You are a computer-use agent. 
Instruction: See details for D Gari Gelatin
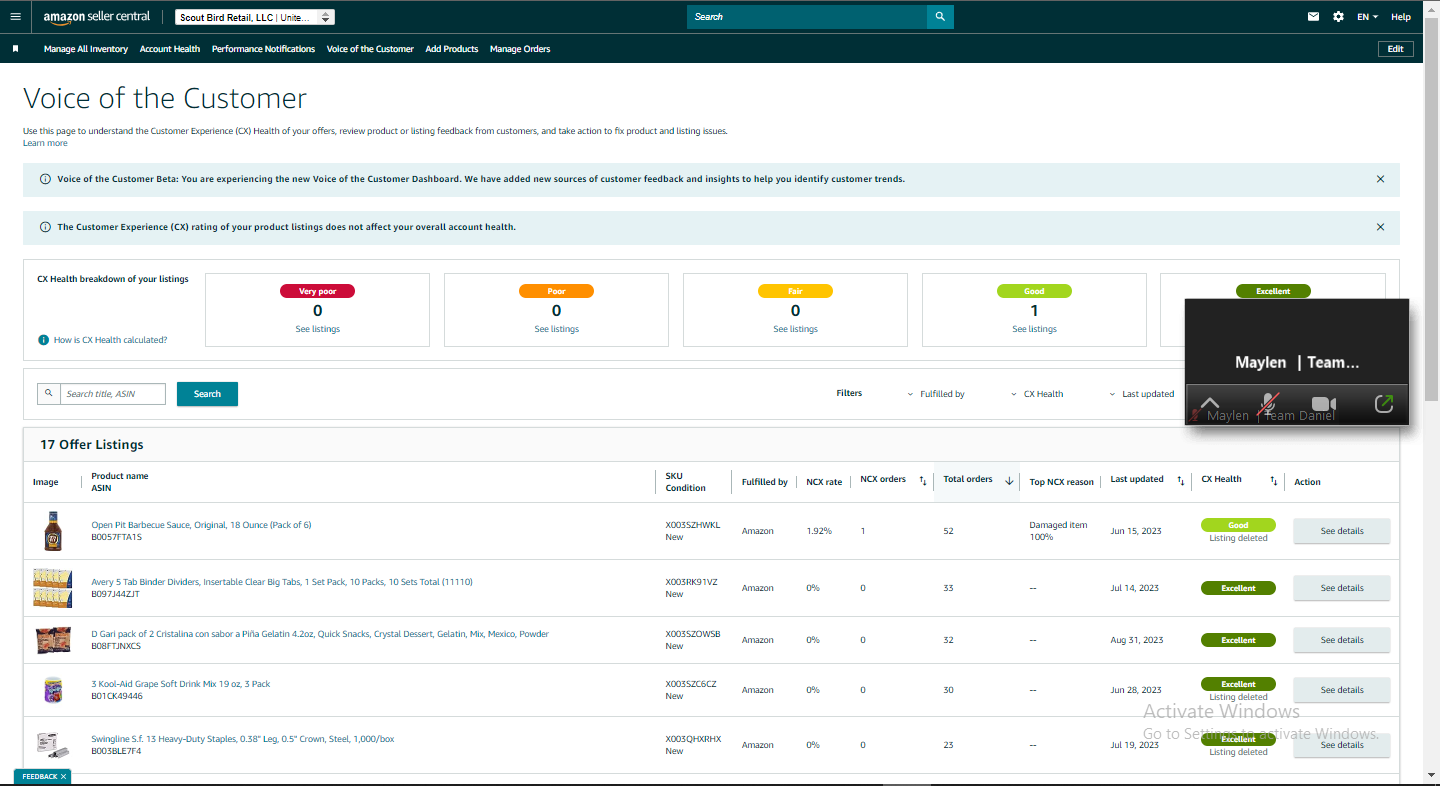(1341, 640)
